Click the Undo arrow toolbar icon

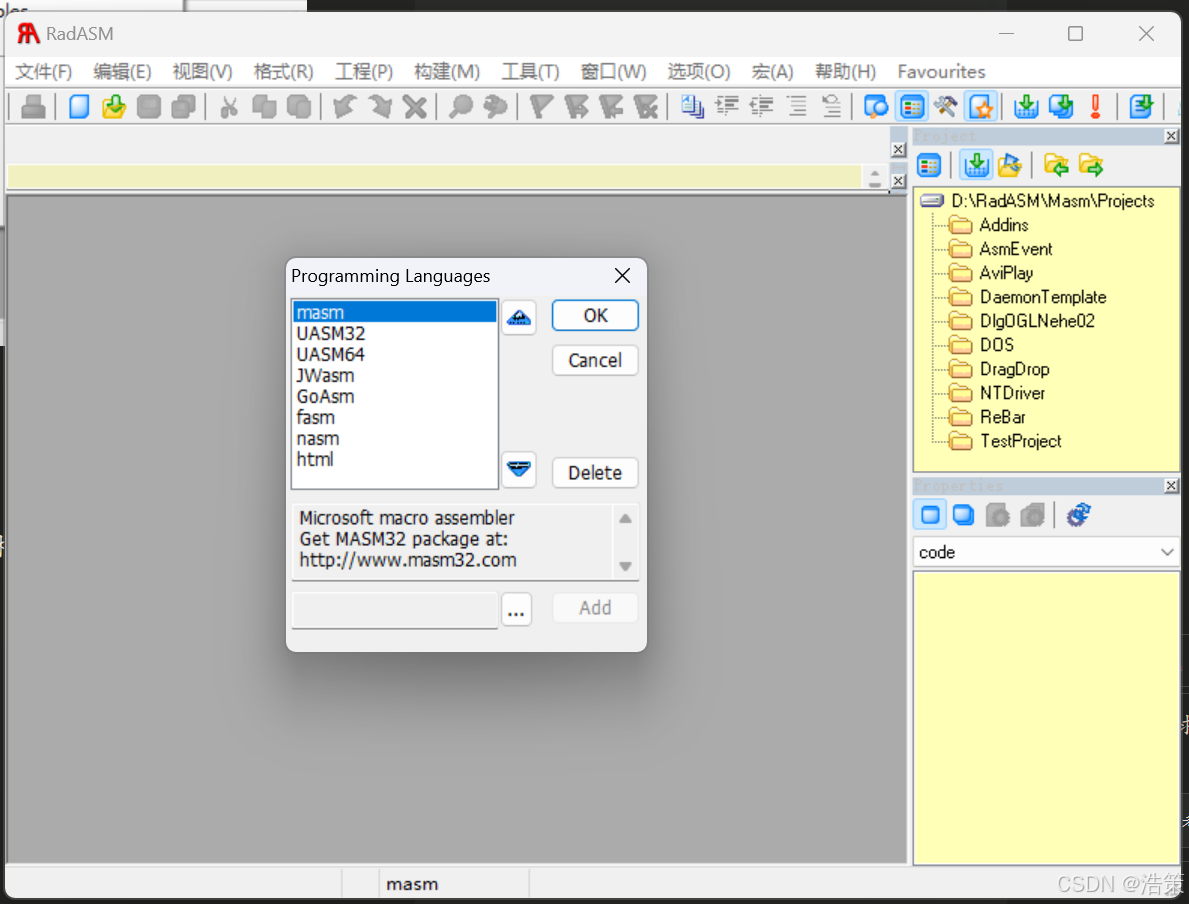pyautogui.click(x=345, y=107)
